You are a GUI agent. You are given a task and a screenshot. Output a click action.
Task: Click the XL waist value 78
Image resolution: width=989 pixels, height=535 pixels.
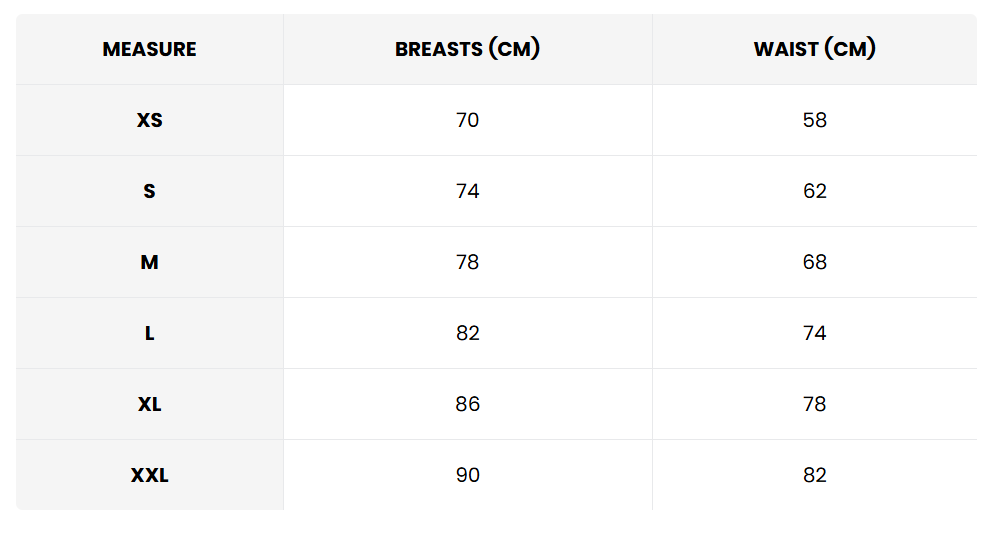[814, 404]
